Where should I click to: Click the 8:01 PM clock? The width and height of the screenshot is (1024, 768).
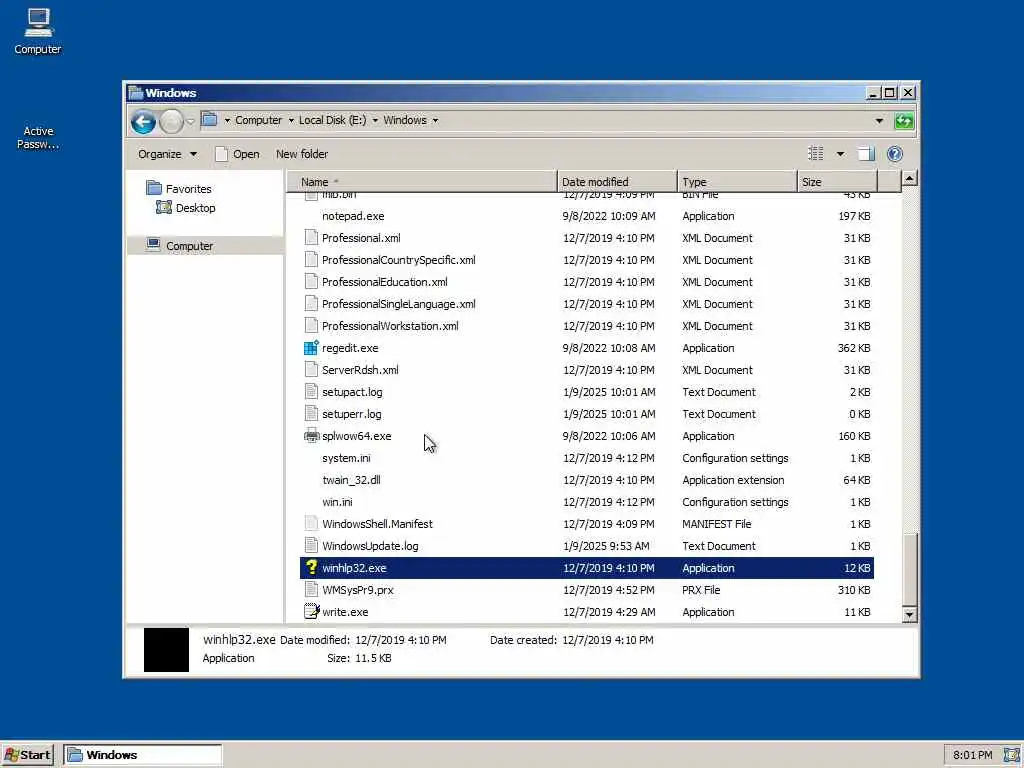pyautogui.click(x=972, y=755)
